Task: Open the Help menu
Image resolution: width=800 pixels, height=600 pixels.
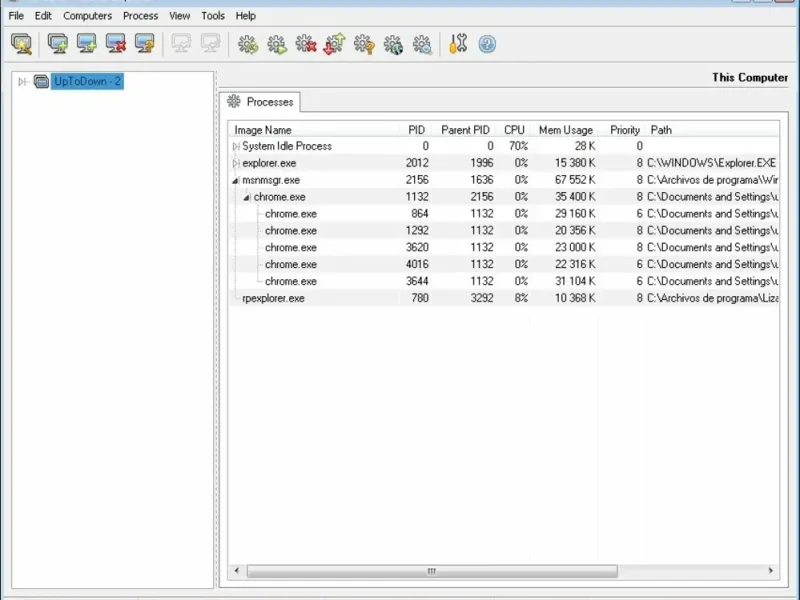Action: coord(245,16)
